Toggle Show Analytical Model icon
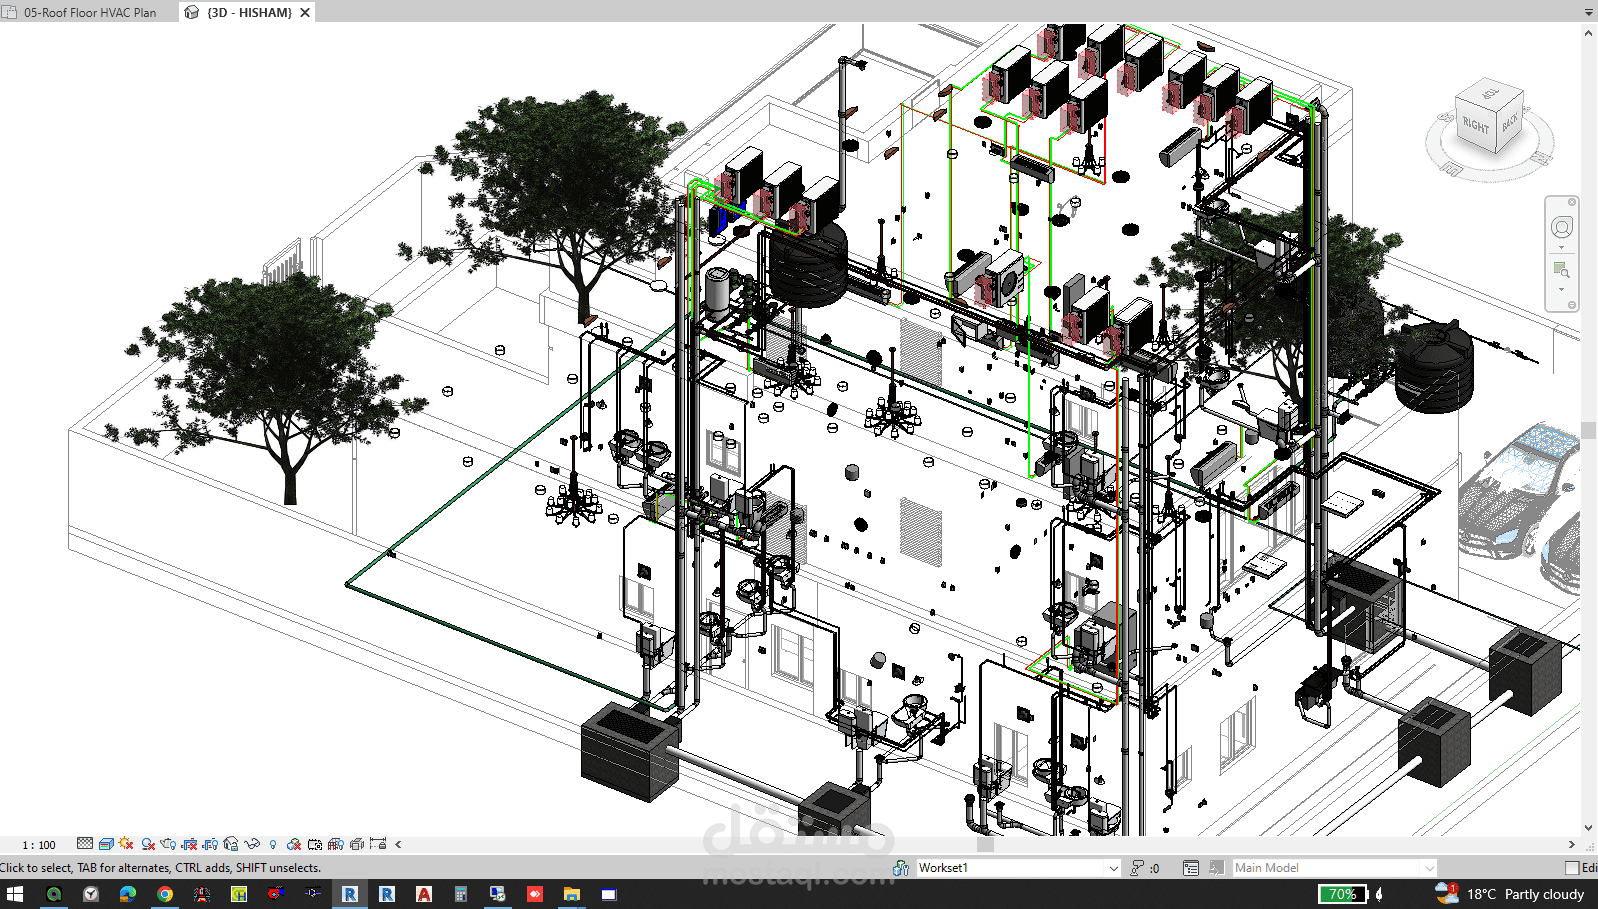The image size is (1598, 909). coord(336,844)
